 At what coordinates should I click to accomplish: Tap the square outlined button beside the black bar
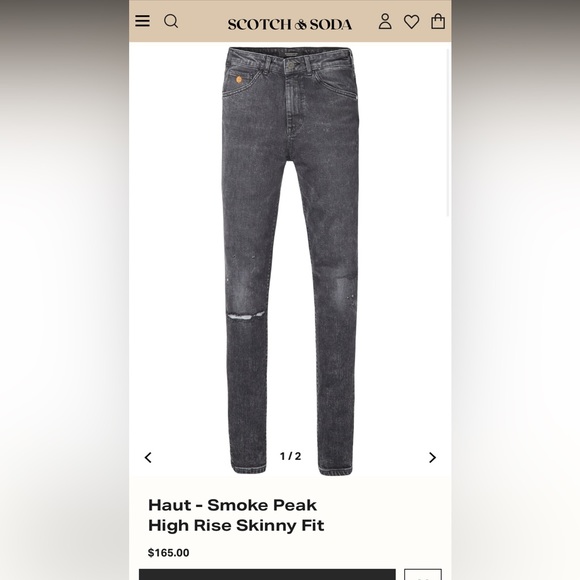(x=423, y=574)
